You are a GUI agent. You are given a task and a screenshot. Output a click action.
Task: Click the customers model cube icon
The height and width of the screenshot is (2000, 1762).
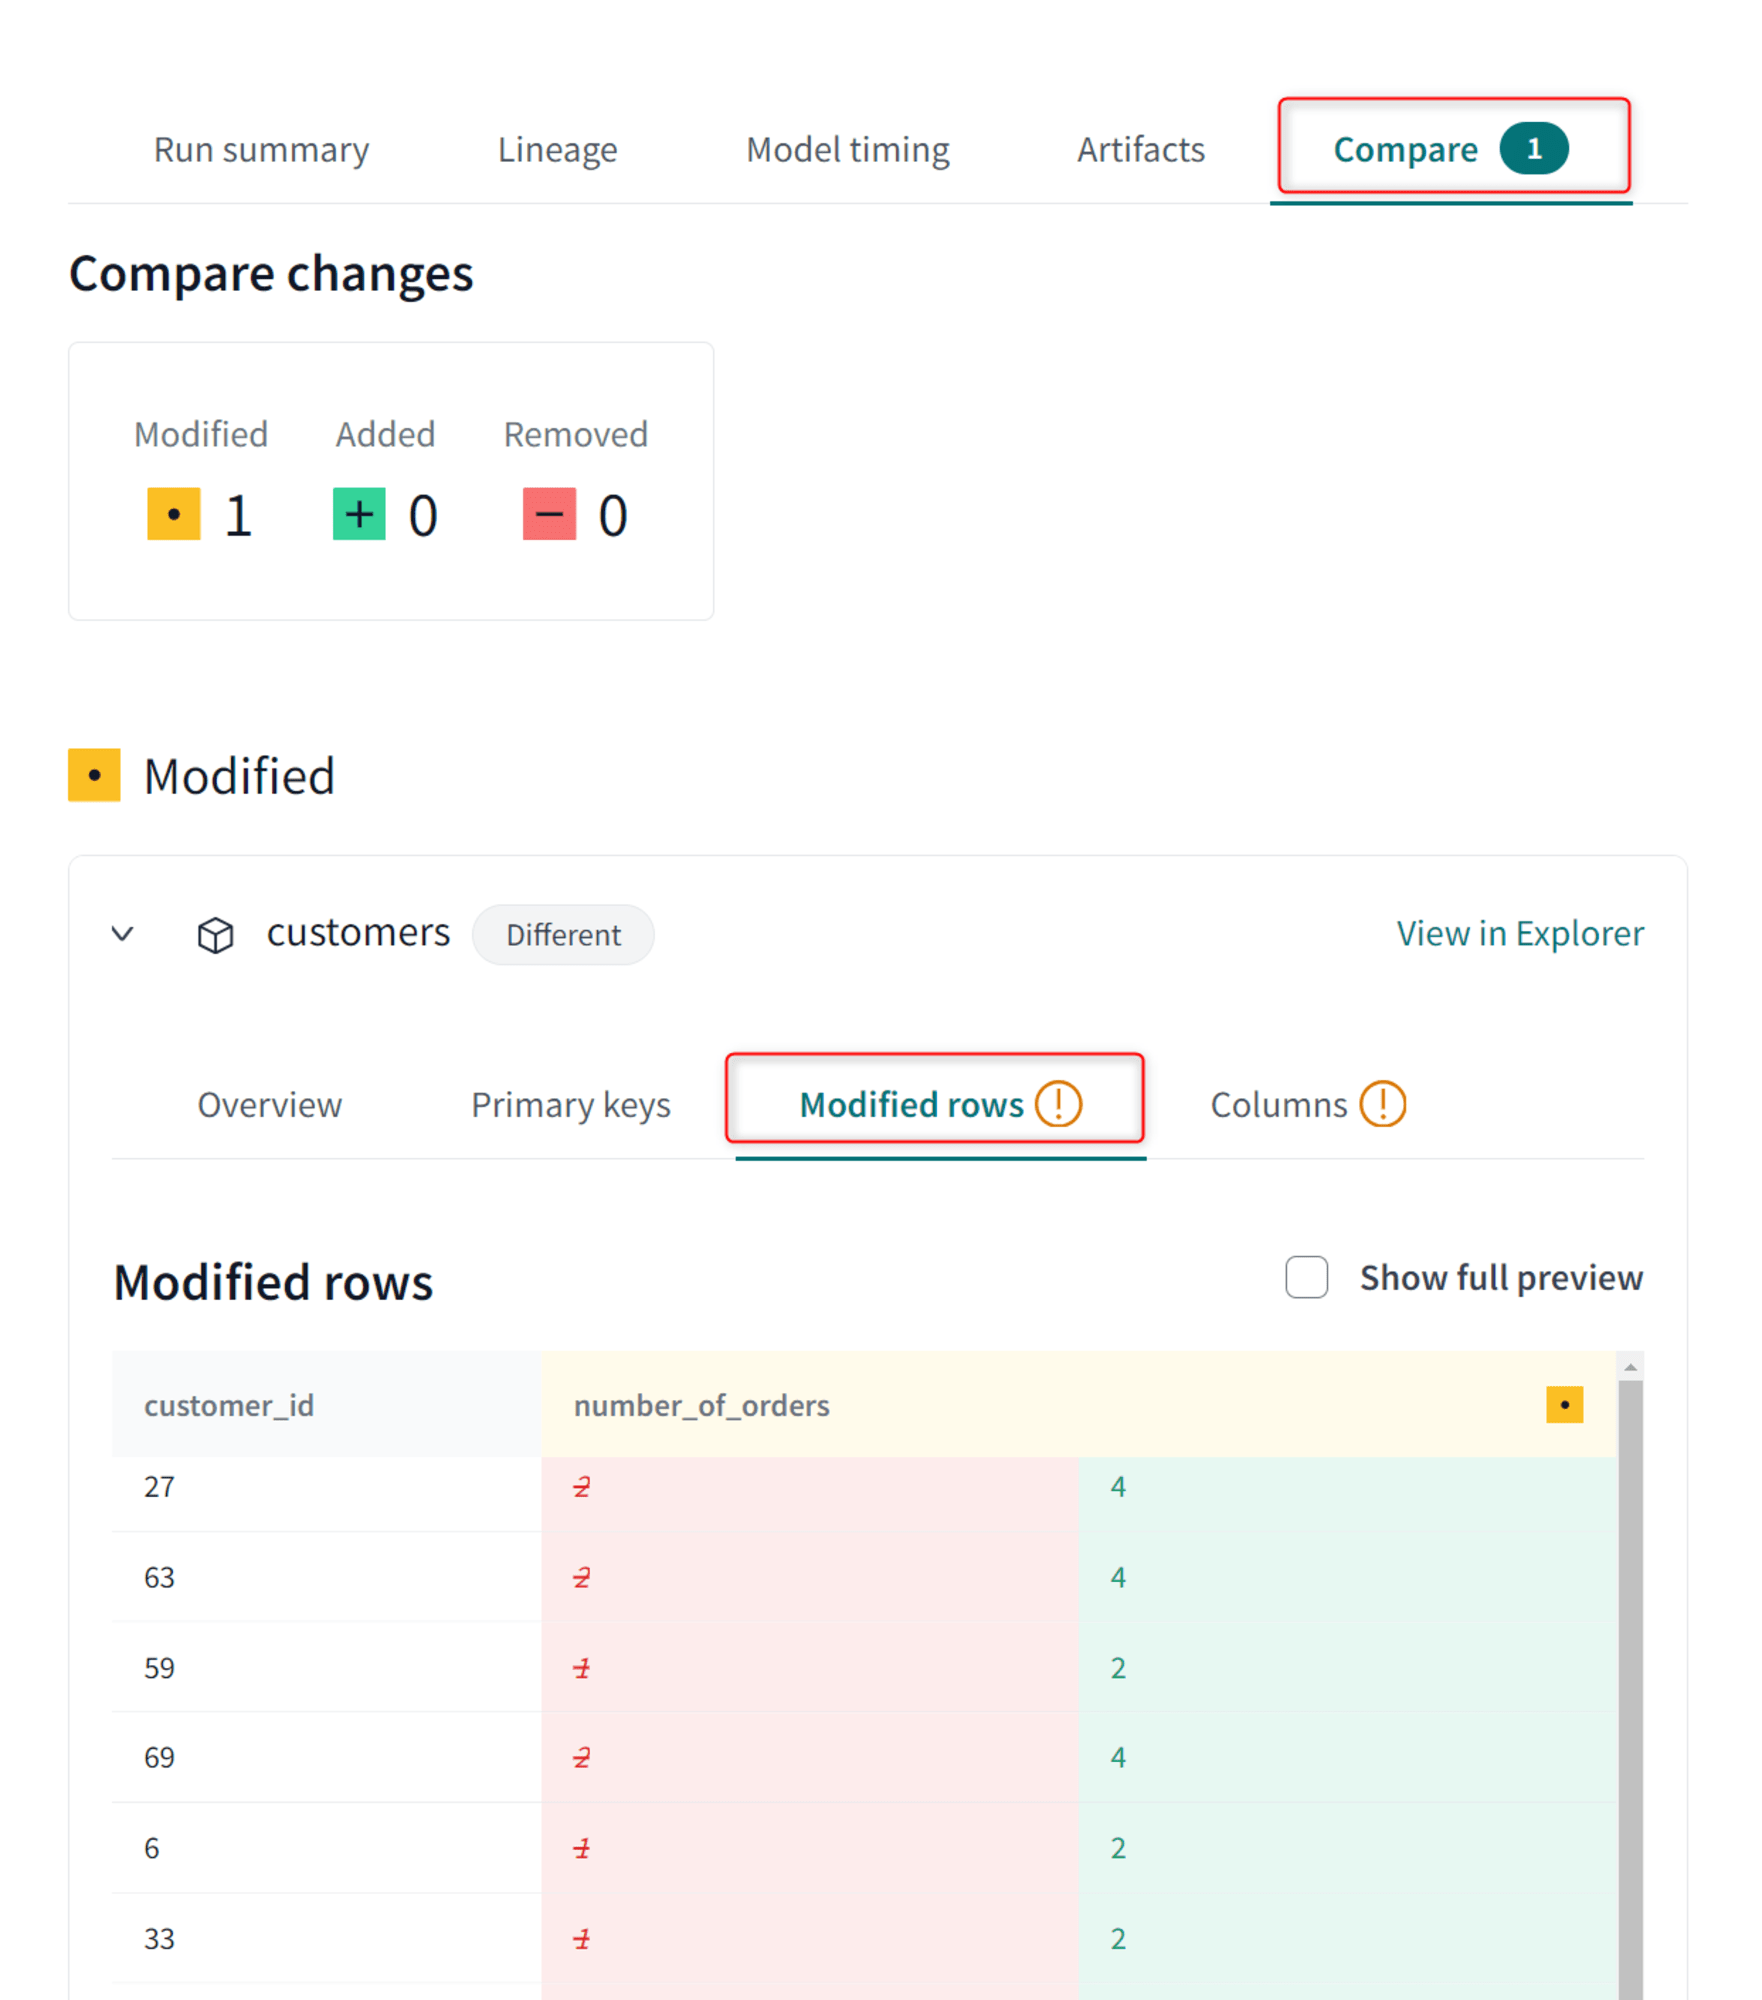pyautogui.click(x=216, y=935)
